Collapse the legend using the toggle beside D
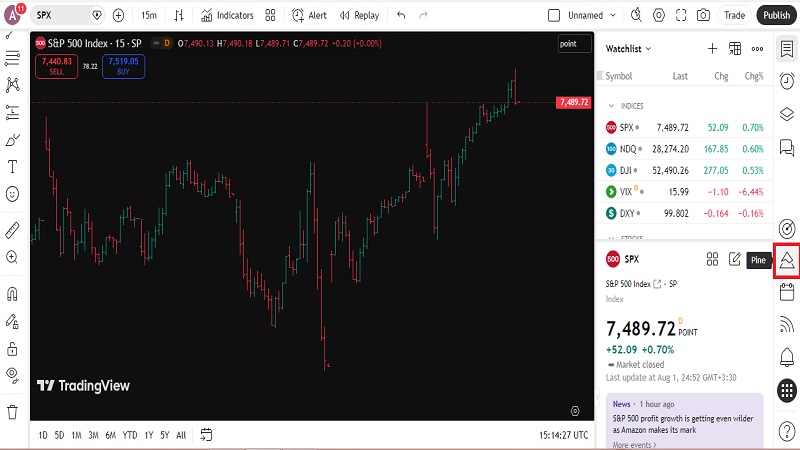Viewport: 800px width, 450px height. point(156,43)
